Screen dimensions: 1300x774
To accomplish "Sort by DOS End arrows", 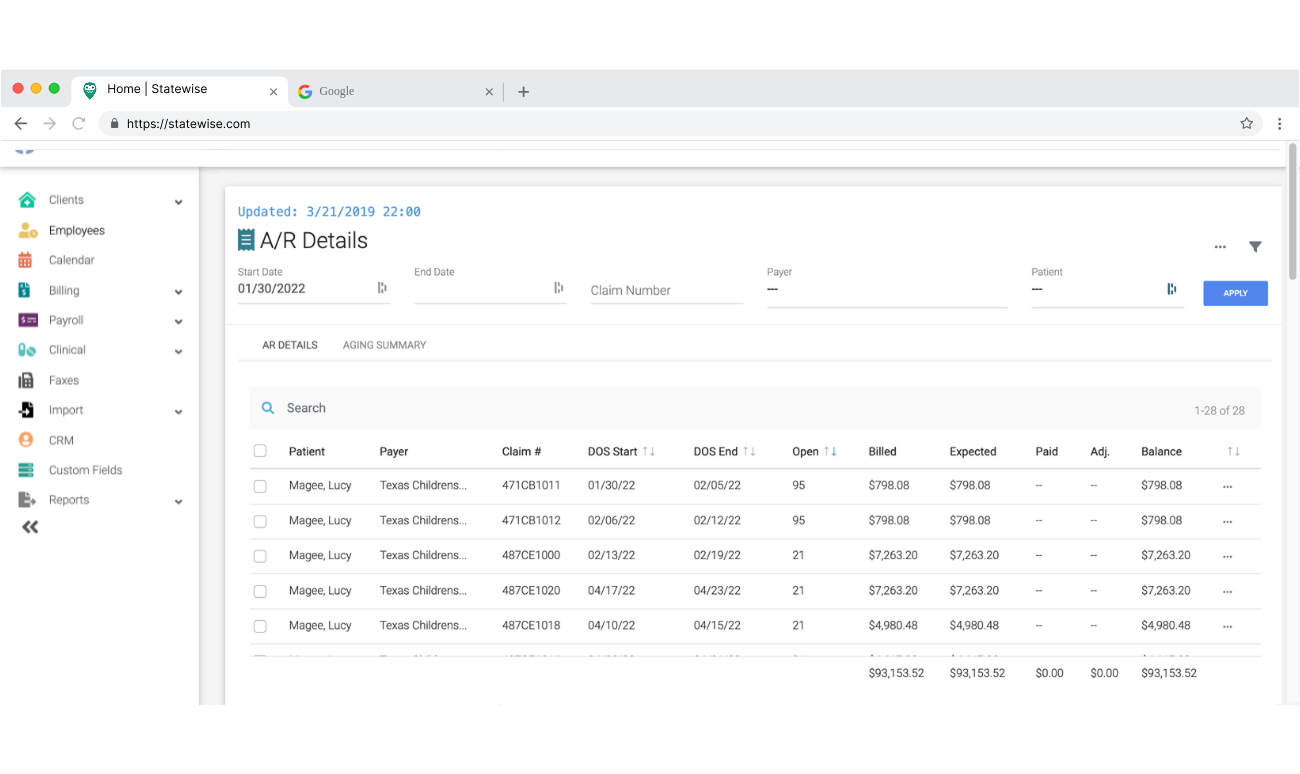I will coord(749,452).
